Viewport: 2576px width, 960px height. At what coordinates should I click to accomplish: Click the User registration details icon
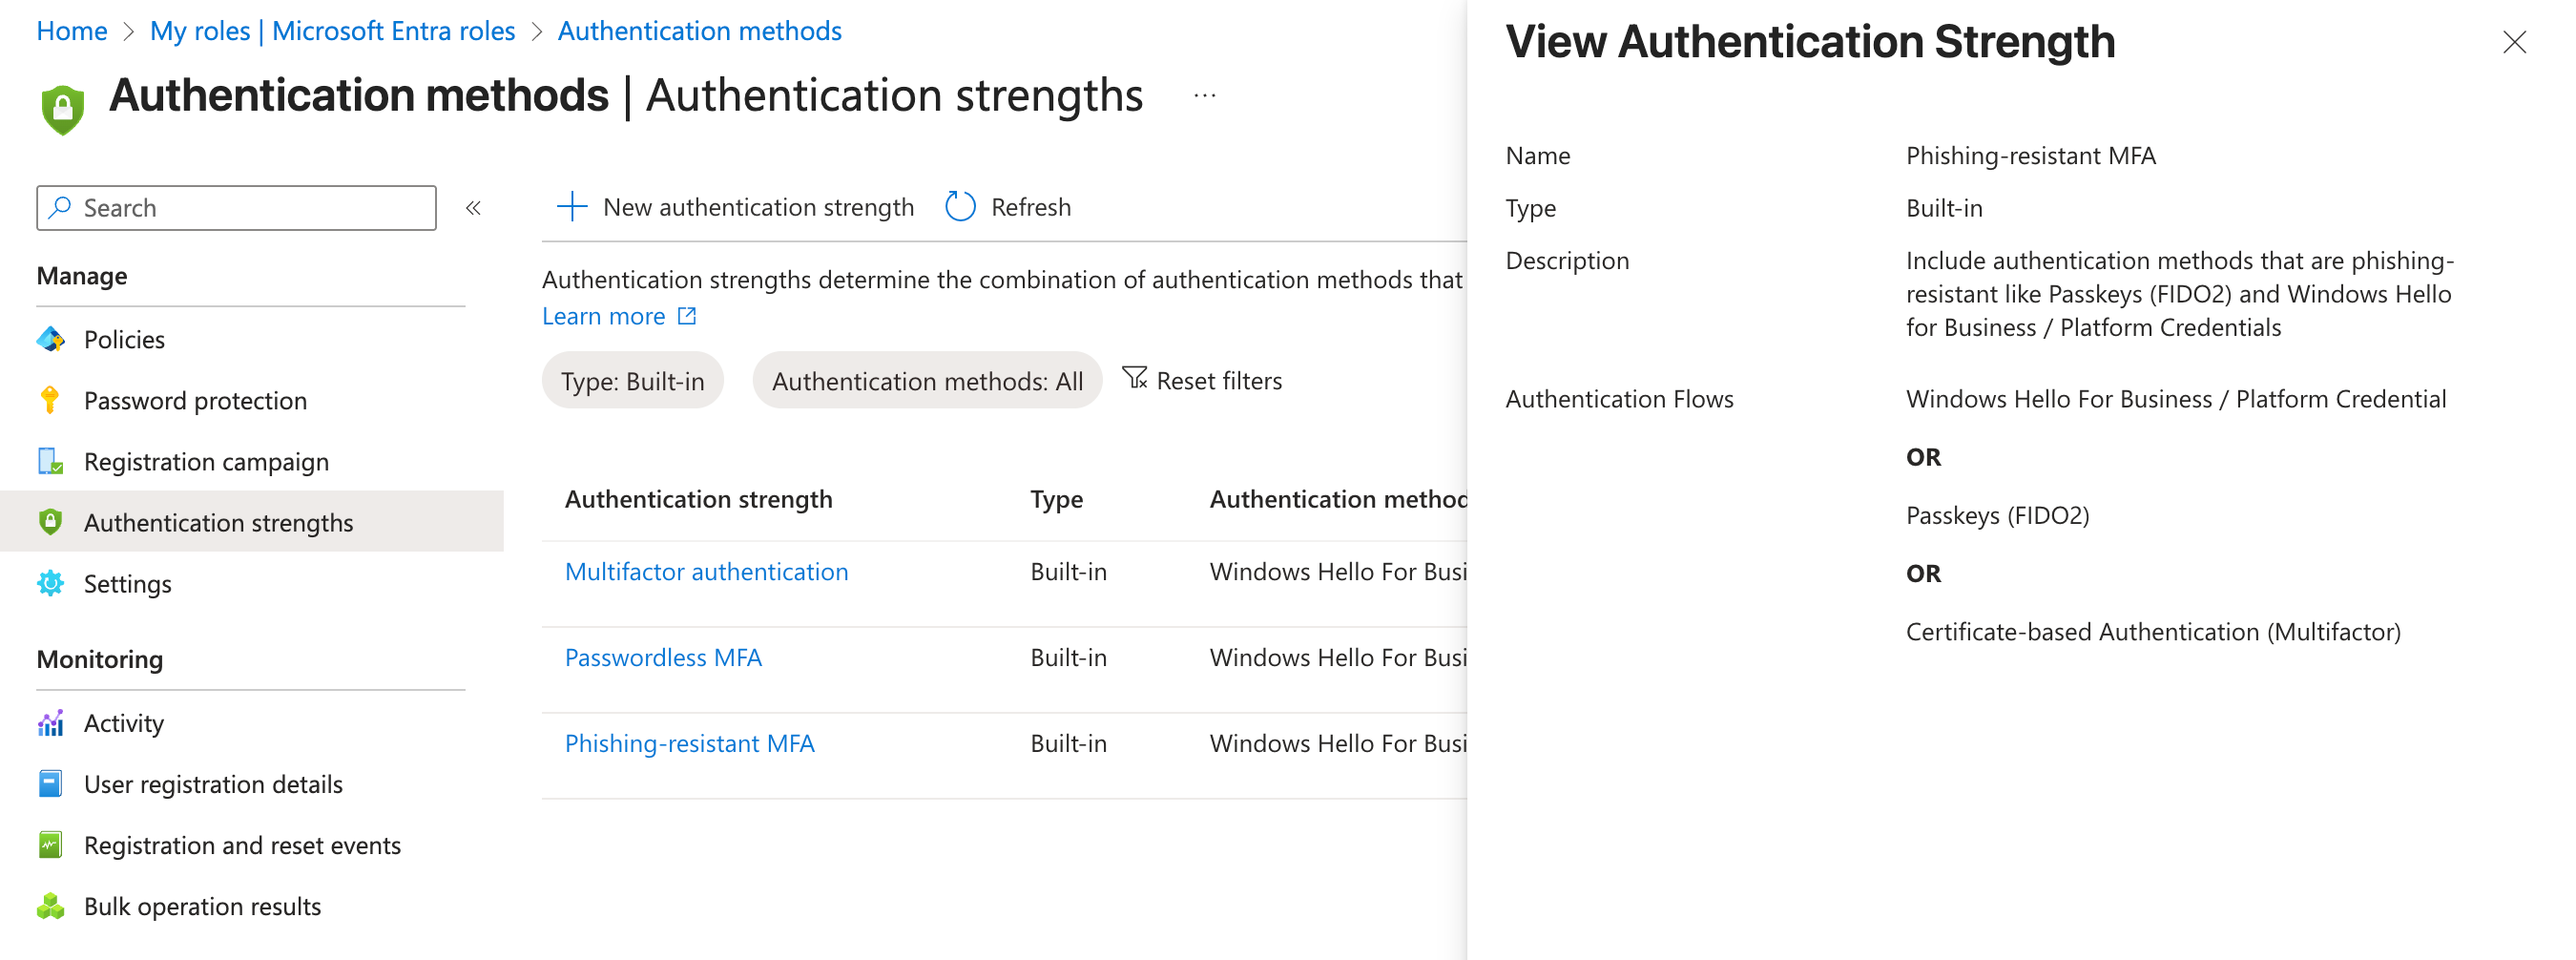(50, 784)
